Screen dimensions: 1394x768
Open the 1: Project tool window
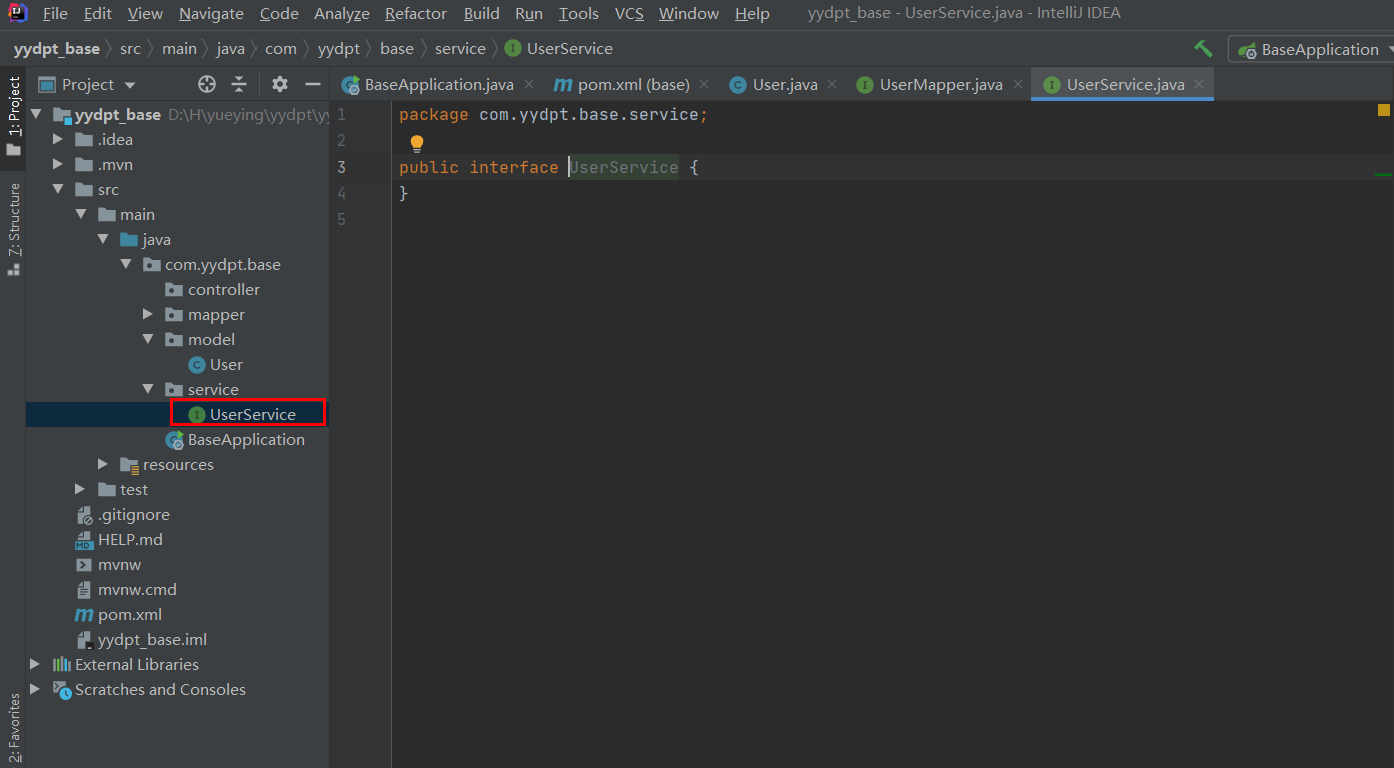(x=13, y=115)
